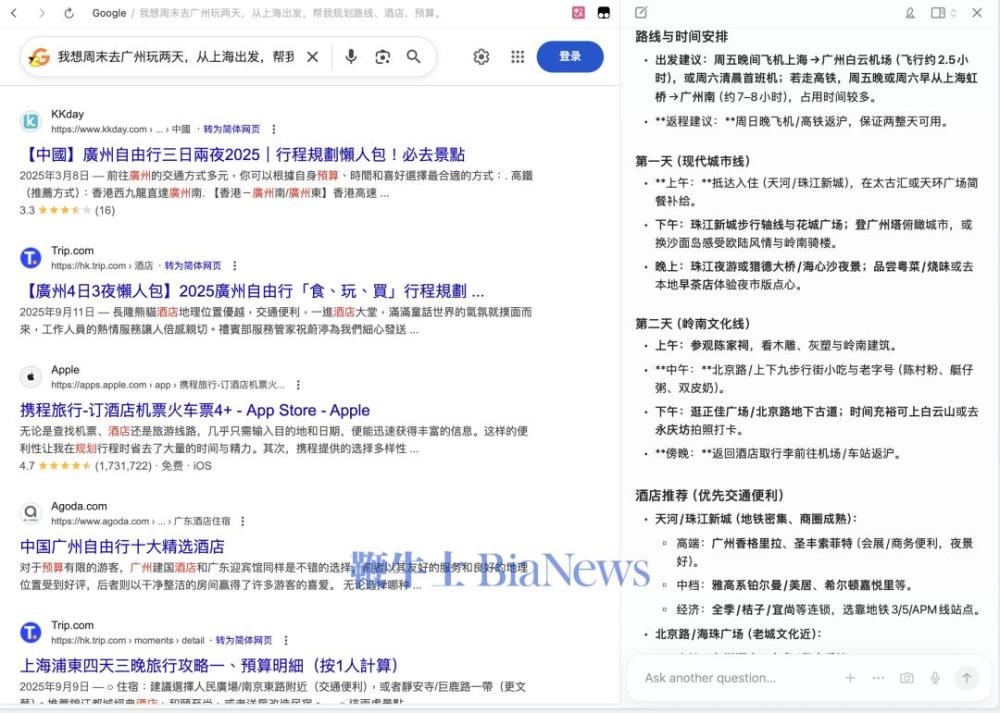Open Google Lens image search
This screenshot has width=1000, height=713.
[382, 57]
